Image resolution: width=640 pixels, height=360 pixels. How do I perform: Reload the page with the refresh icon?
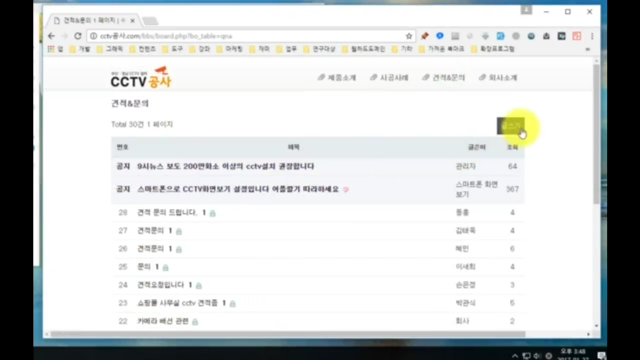pyautogui.click(x=78, y=36)
